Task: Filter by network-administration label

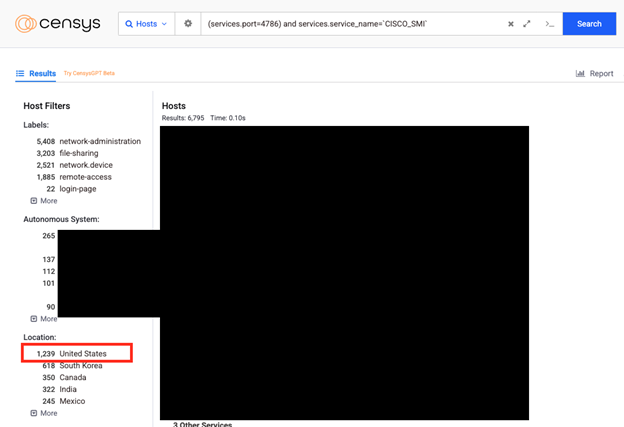Action: [x=99, y=142]
